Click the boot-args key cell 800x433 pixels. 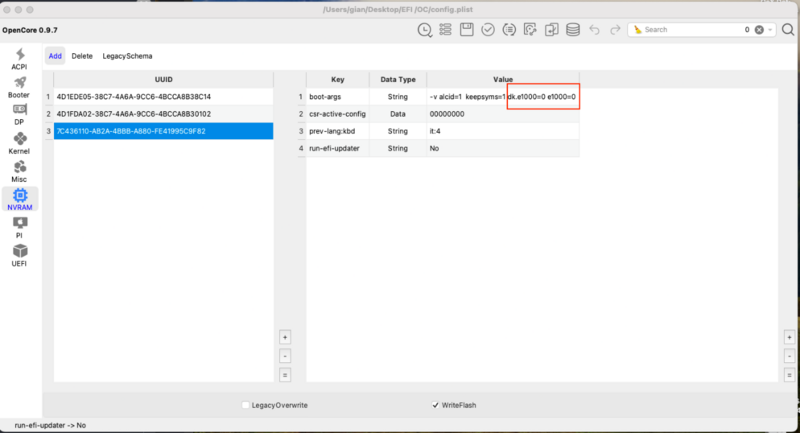(338, 97)
